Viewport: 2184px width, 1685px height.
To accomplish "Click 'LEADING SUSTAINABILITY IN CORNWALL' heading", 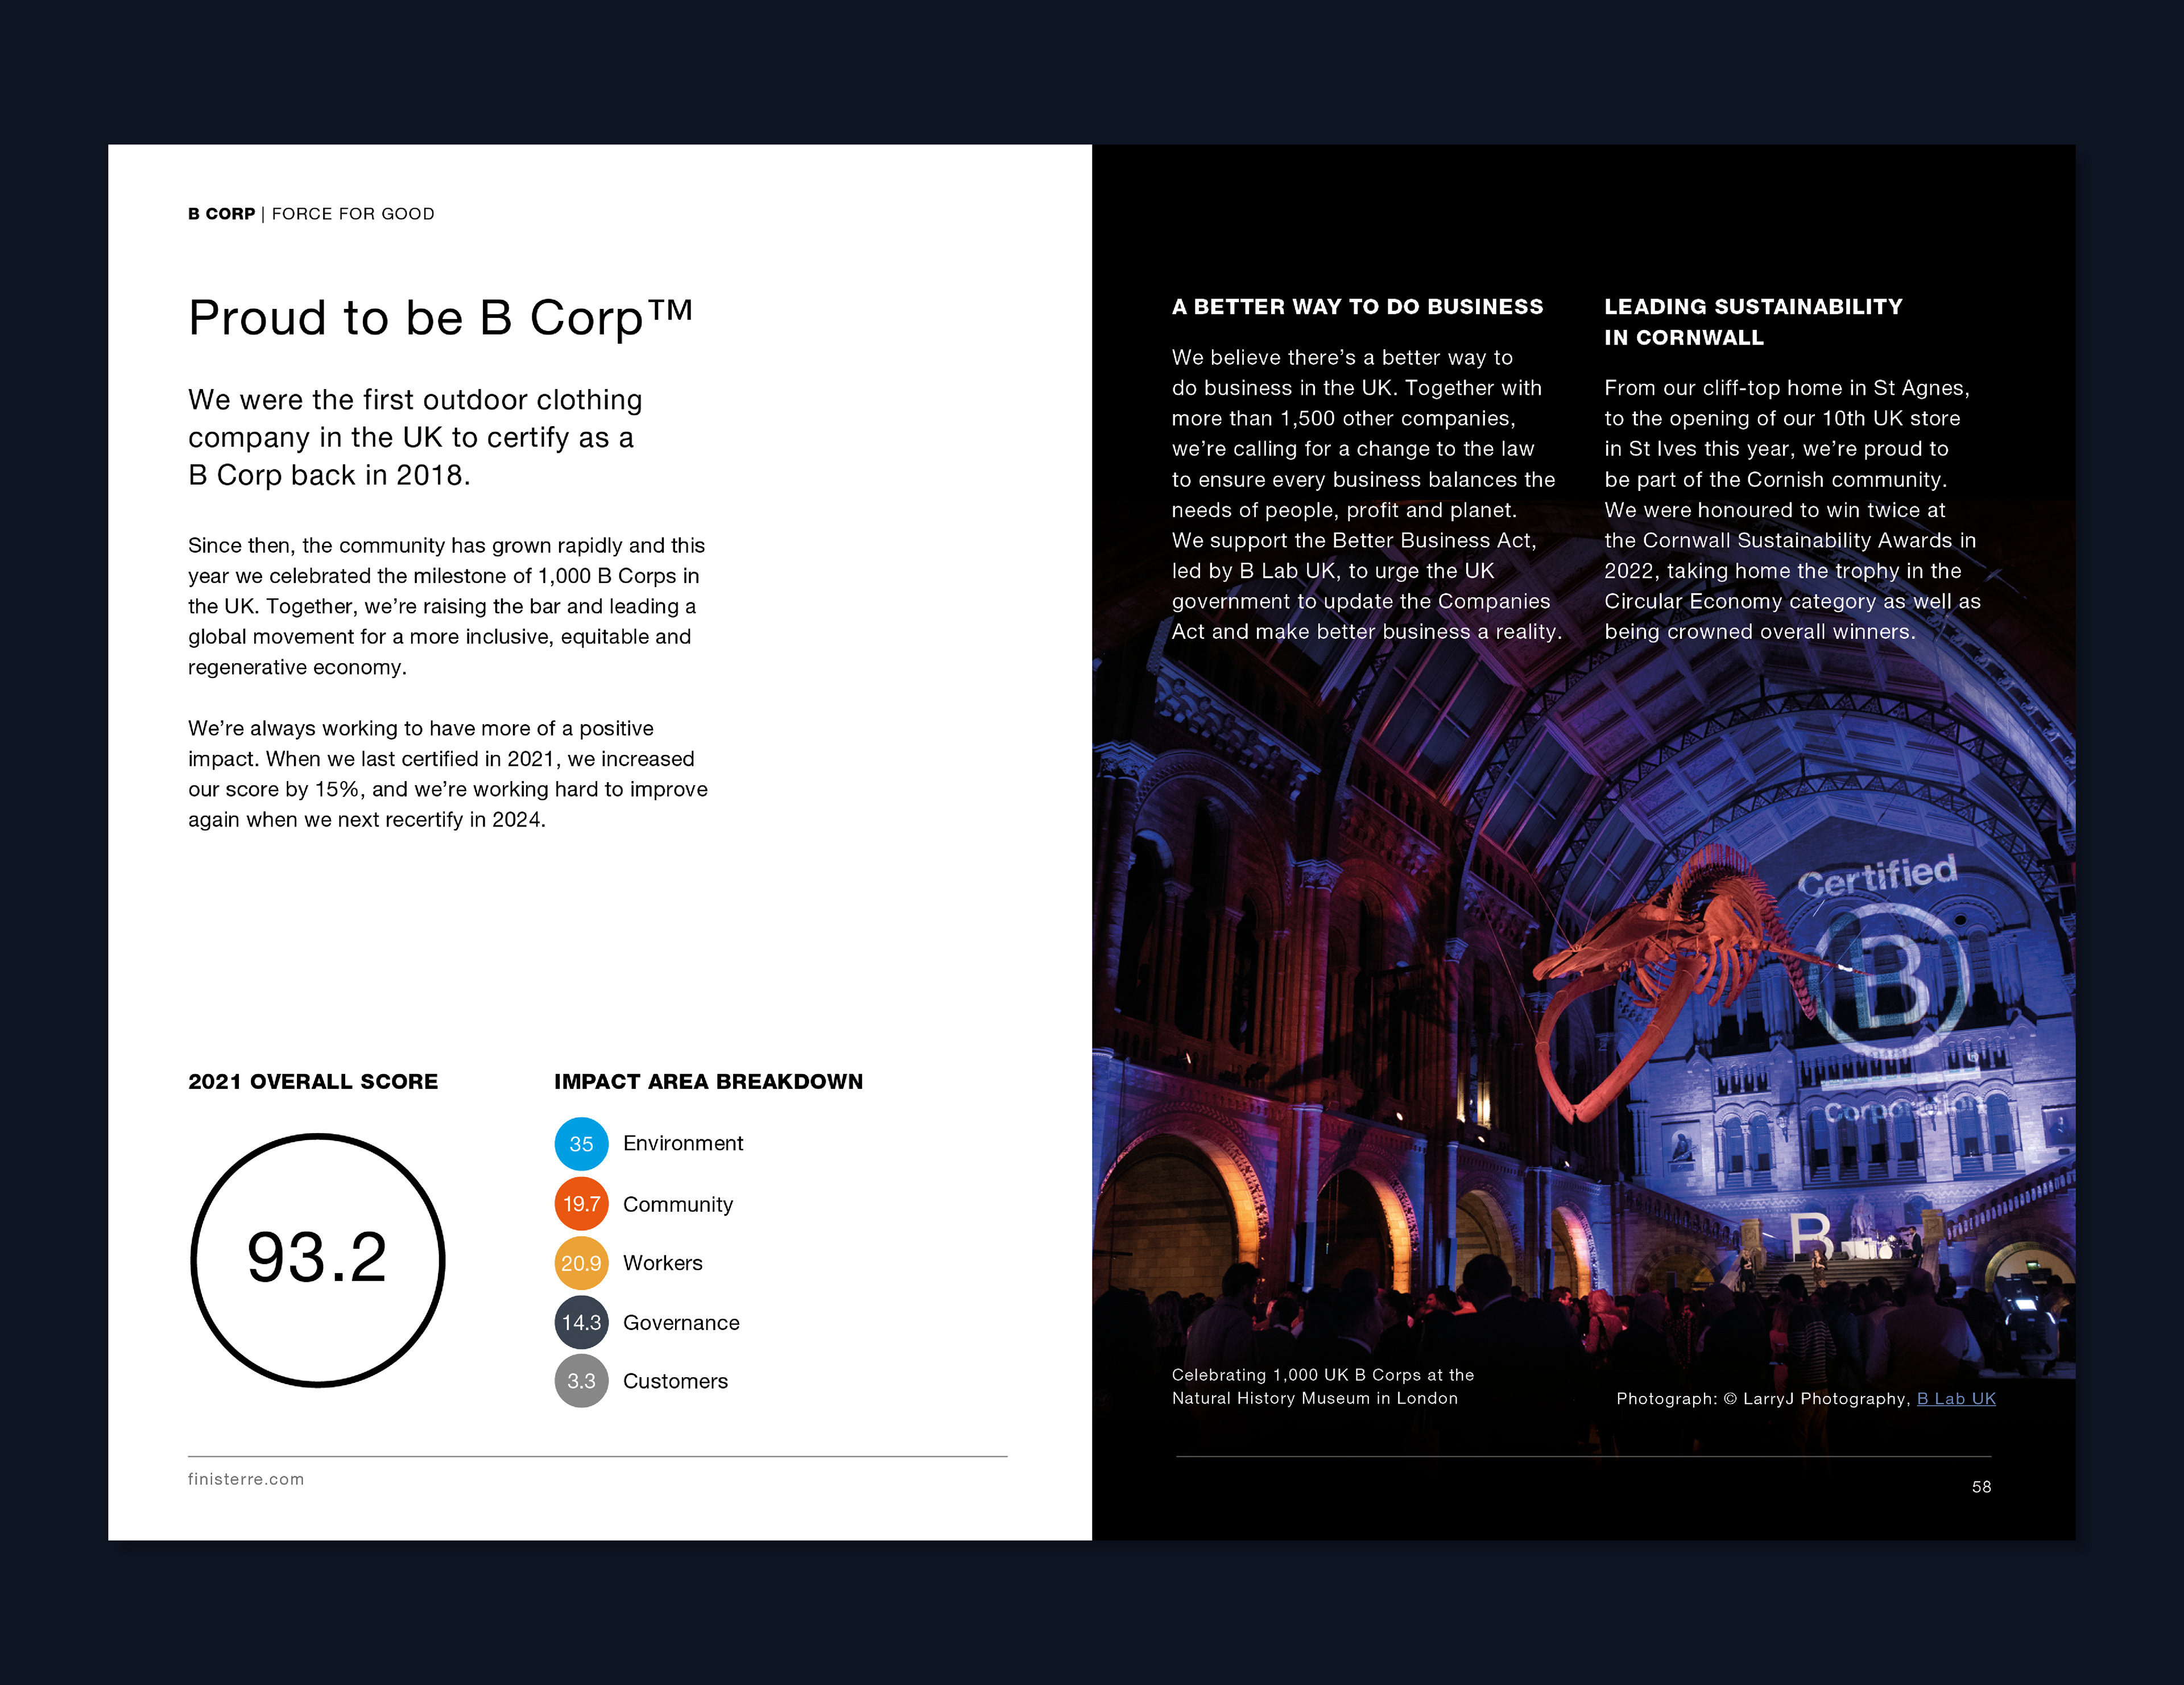I will click(x=1753, y=322).
